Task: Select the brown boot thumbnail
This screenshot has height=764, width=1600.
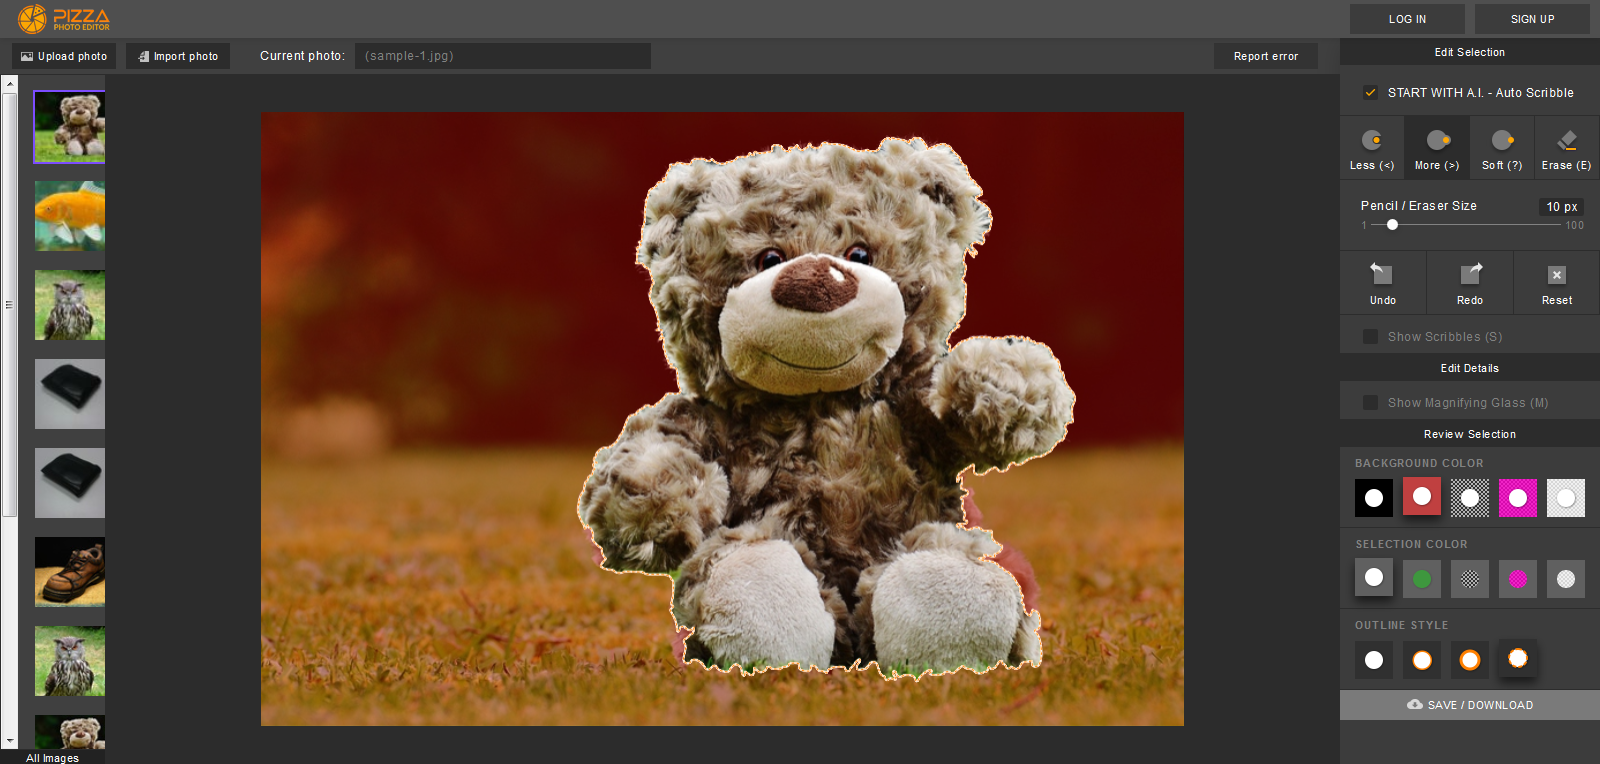Action: [x=70, y=572]
